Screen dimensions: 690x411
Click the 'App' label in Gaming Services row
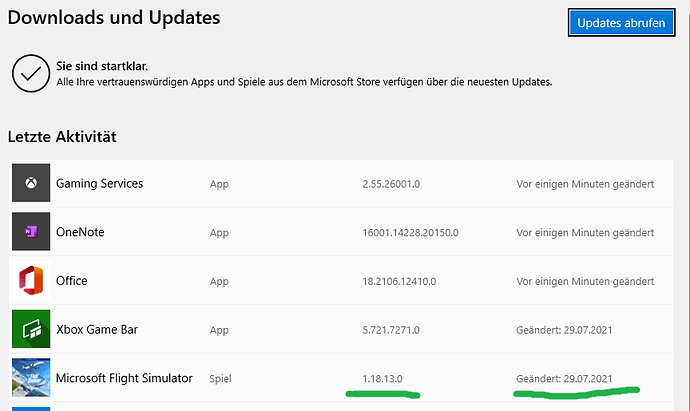coord(219,184)
